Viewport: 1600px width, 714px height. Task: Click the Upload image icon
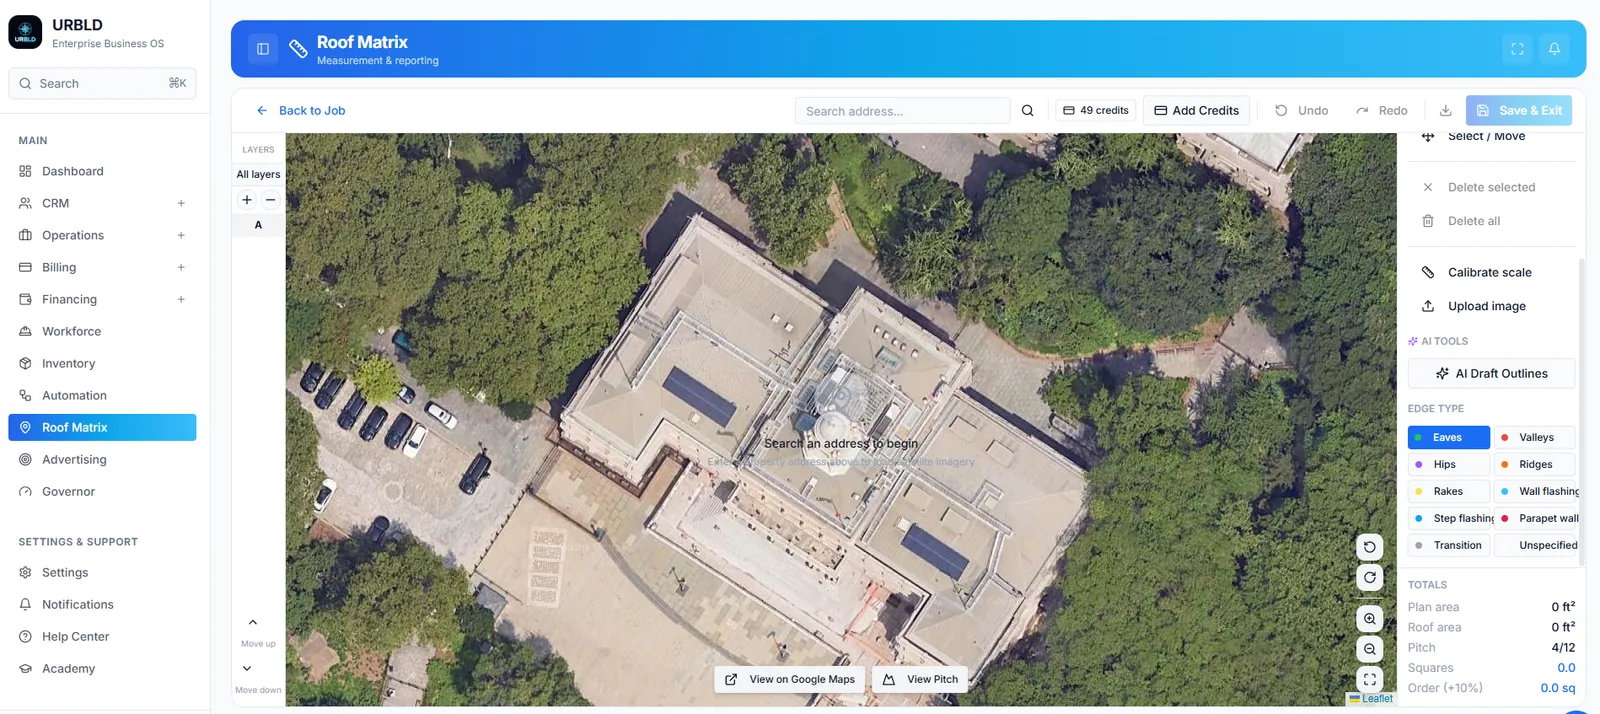point(1428,306)
